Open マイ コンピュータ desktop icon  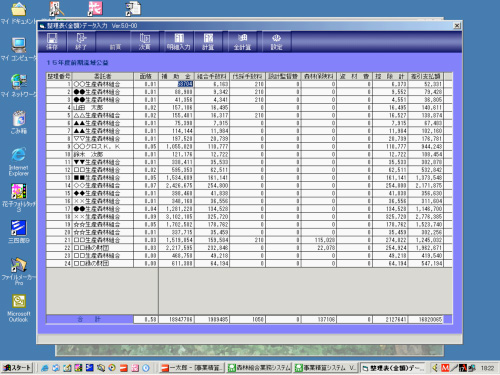(x=19, y=49)
